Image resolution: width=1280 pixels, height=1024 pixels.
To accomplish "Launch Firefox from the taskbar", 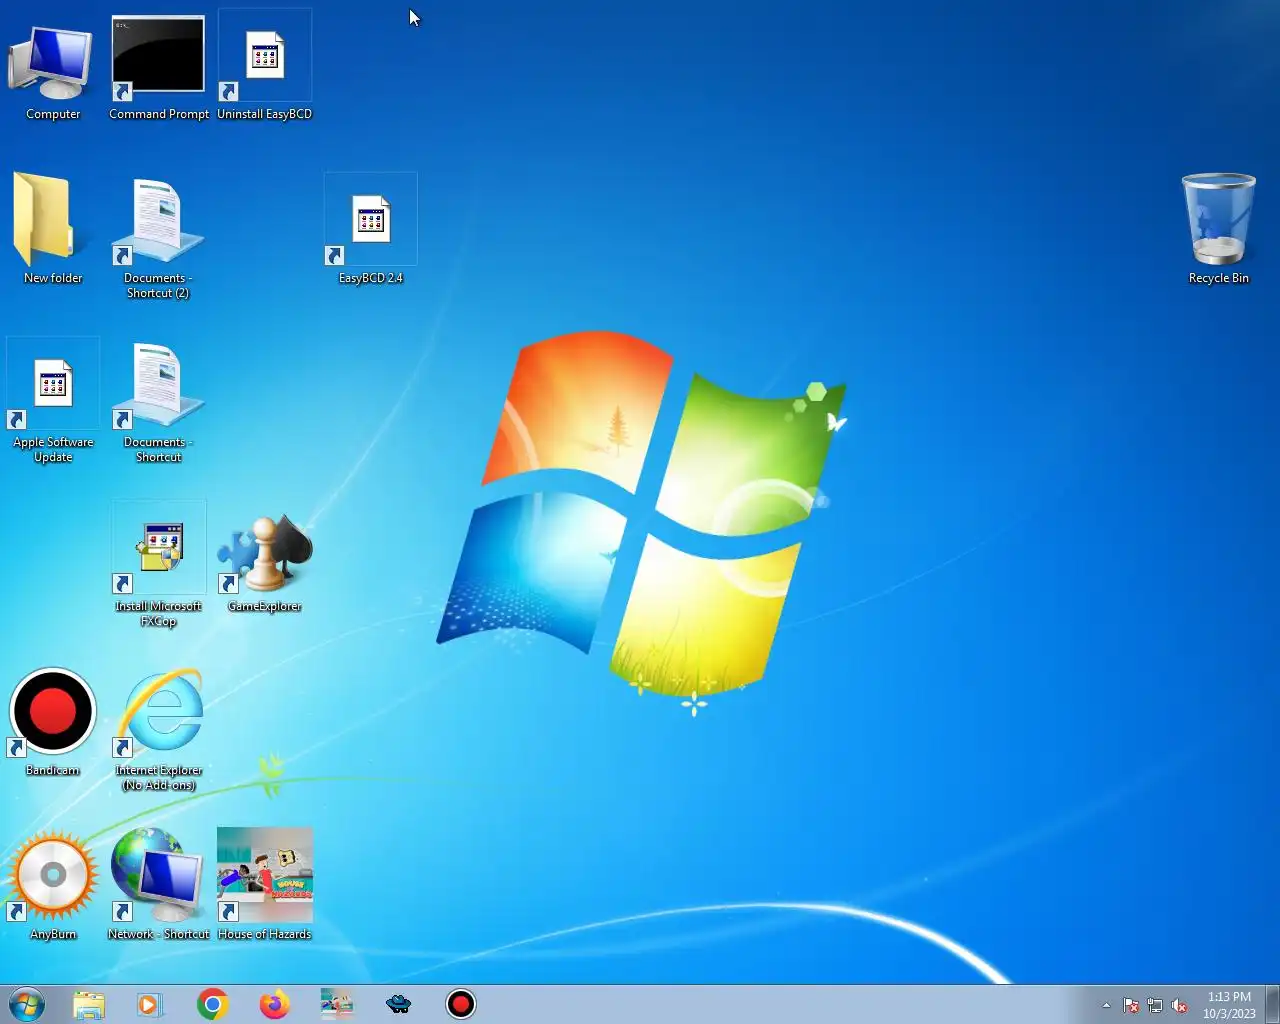I will pyautogui.click(x=274, y=1004).
